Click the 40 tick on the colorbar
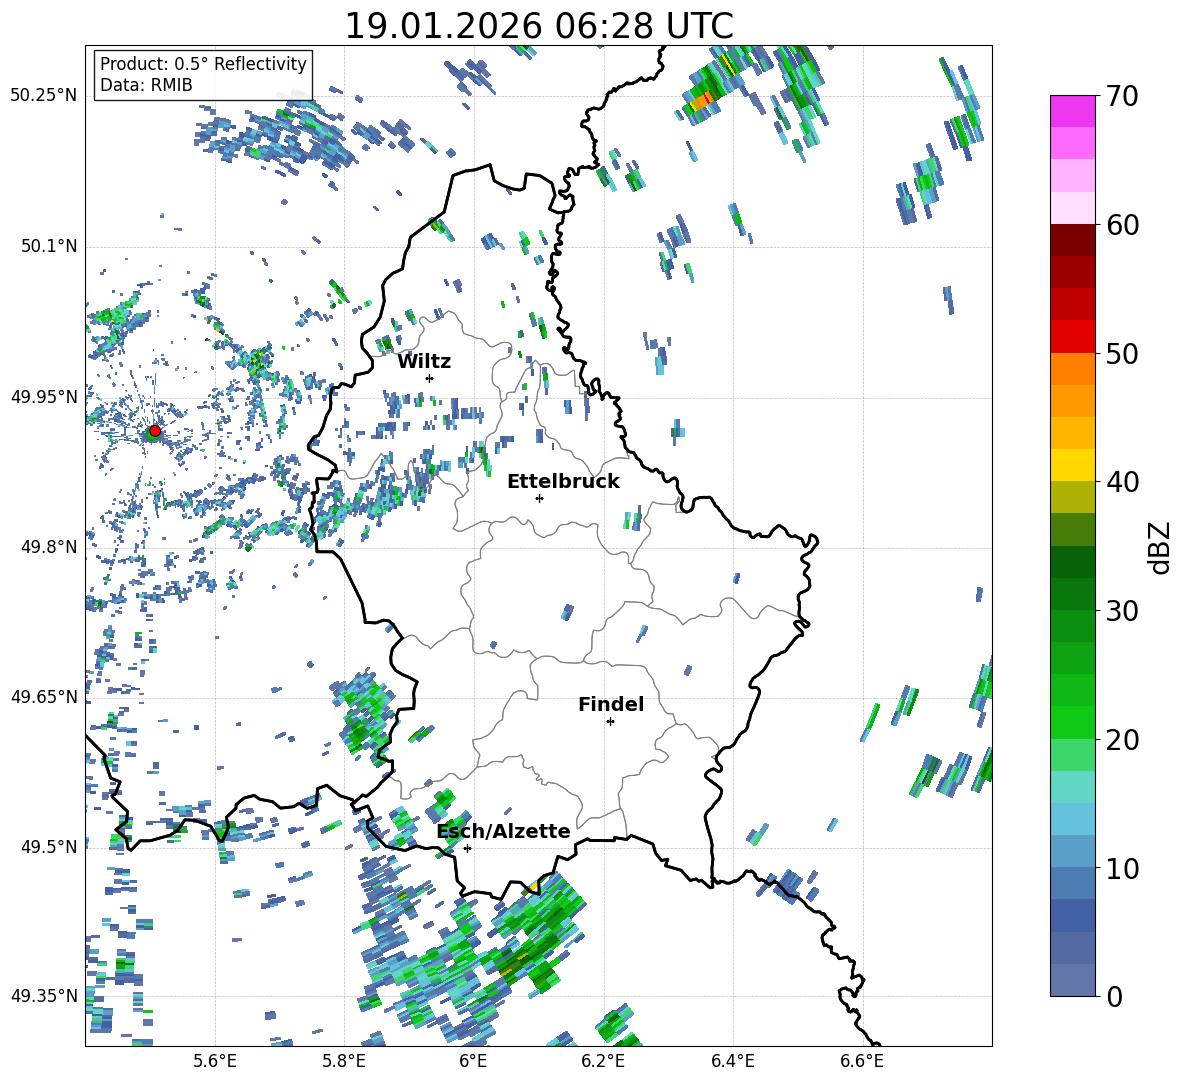Image resolution: width=1184 pixels, height=1081 pixels. coord(1122,482)
